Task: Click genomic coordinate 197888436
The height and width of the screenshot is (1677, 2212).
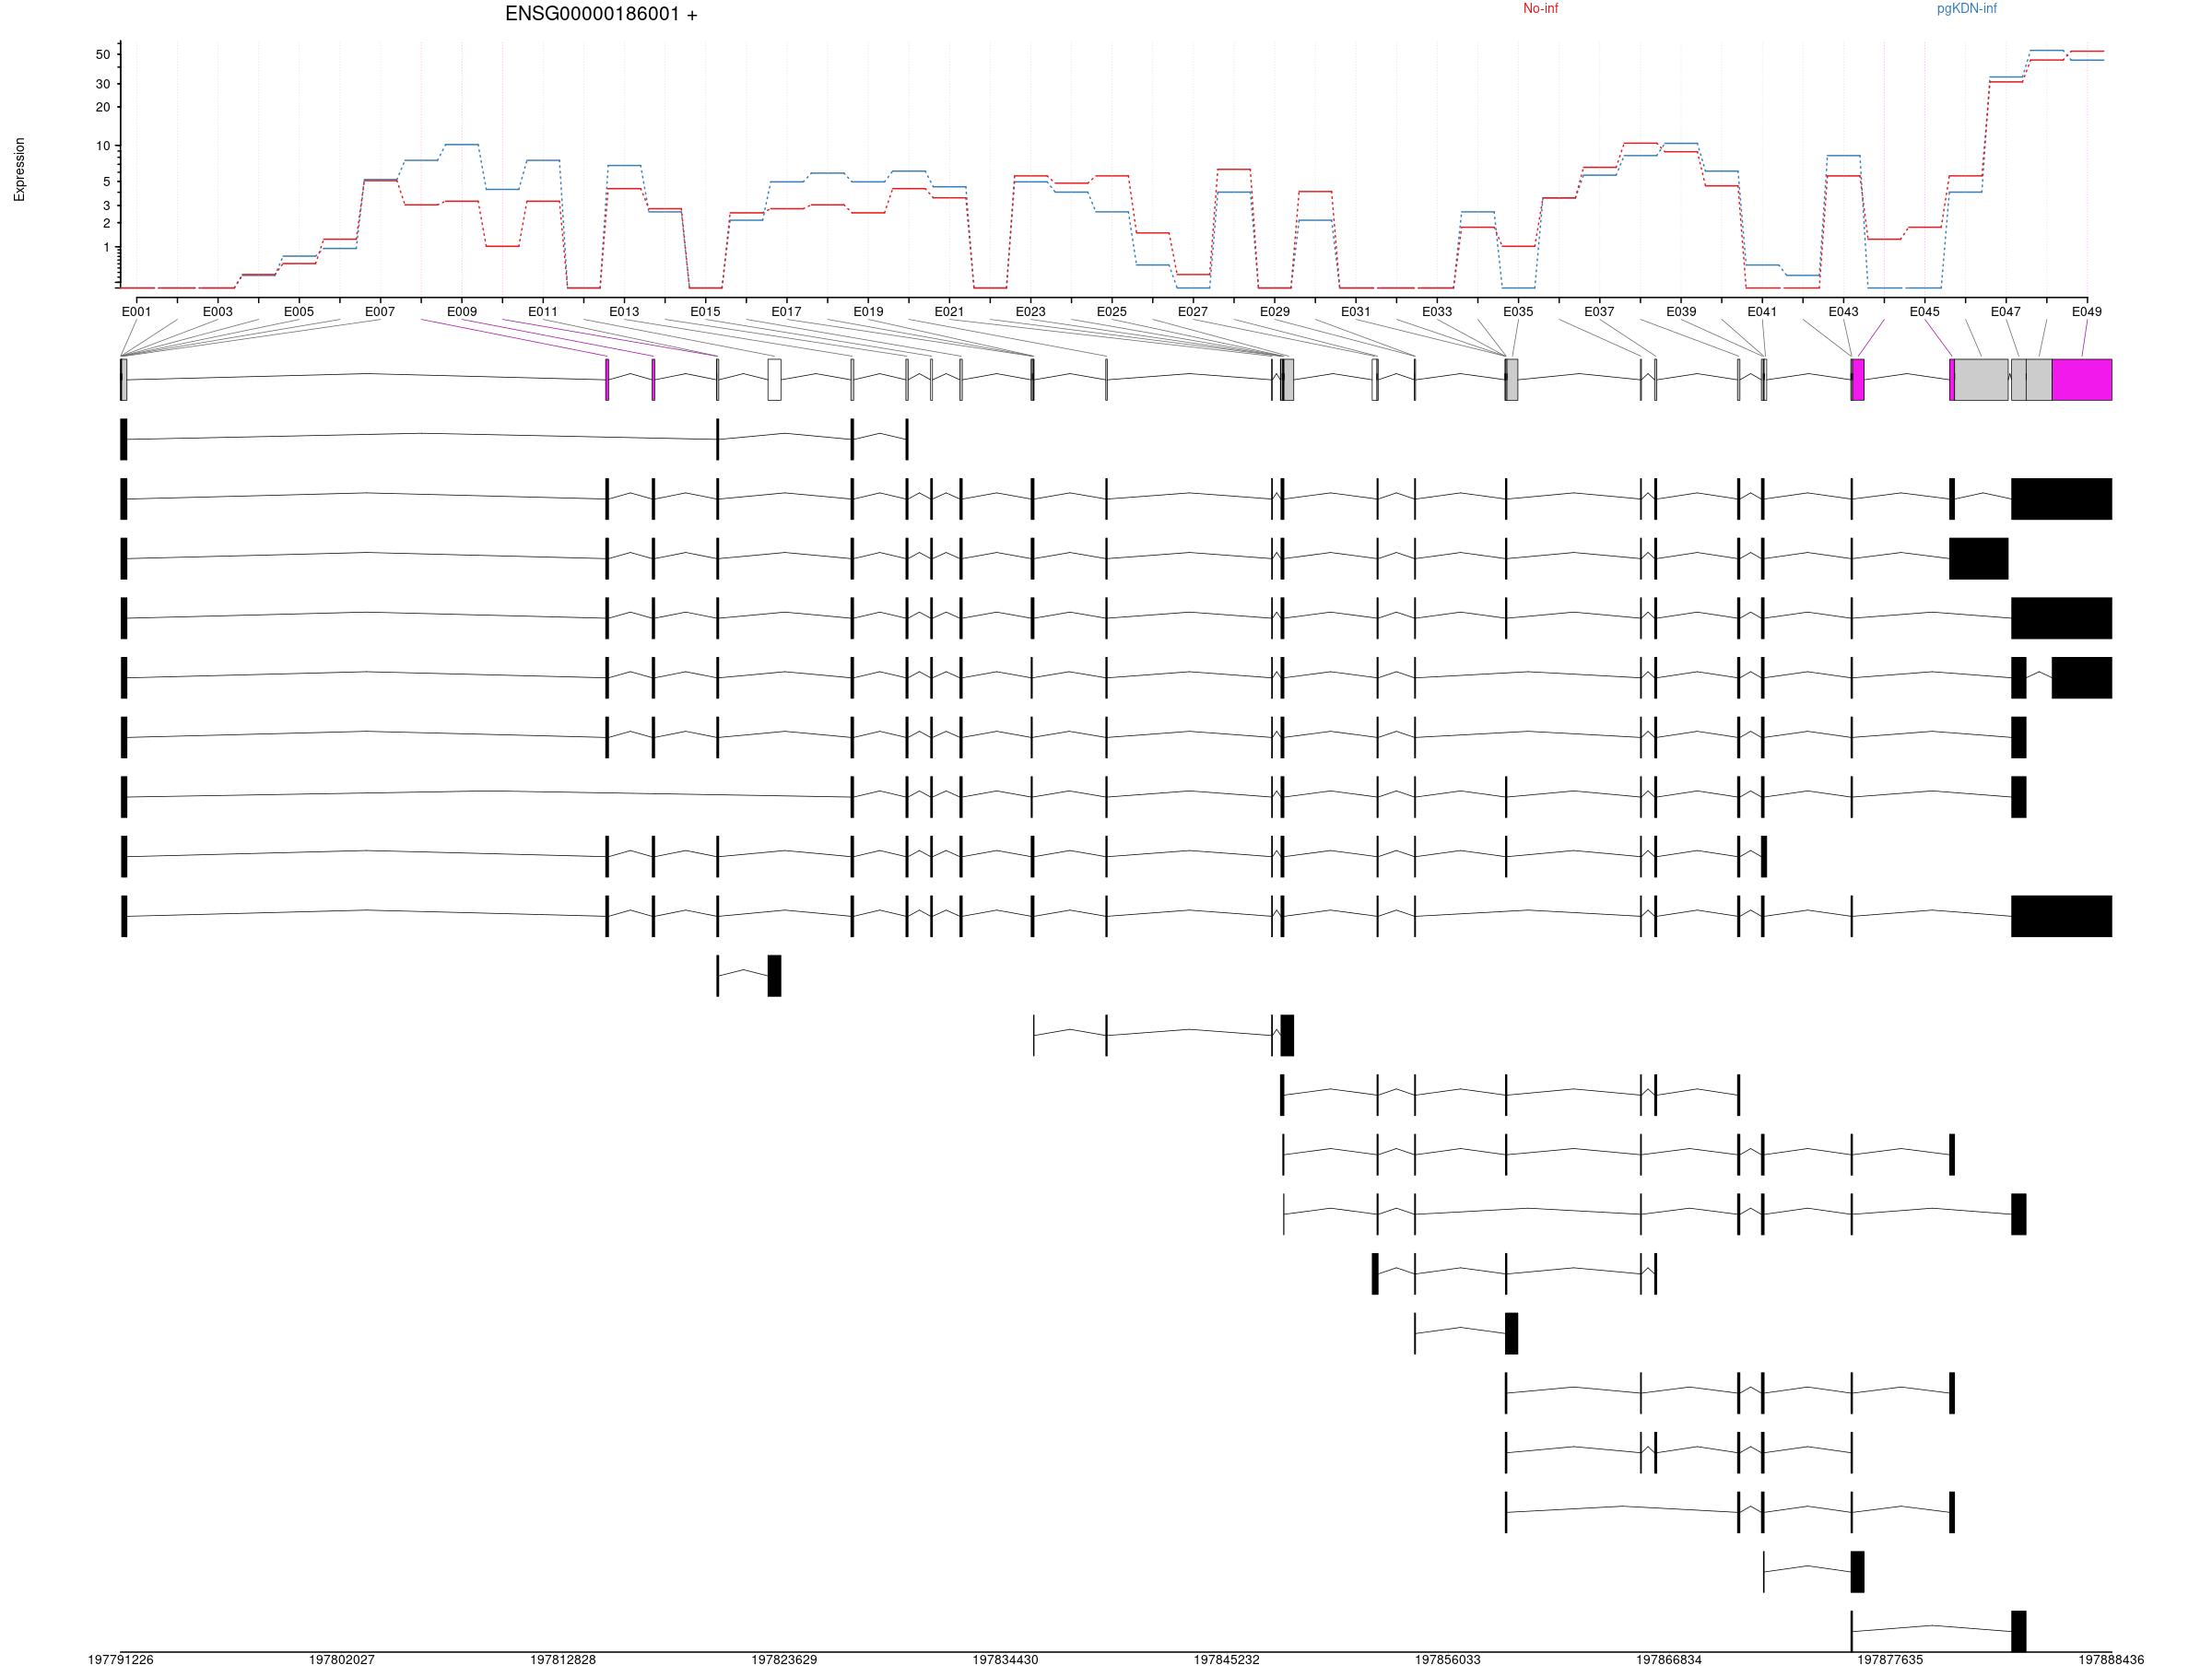Action: coord(2111,1659)
